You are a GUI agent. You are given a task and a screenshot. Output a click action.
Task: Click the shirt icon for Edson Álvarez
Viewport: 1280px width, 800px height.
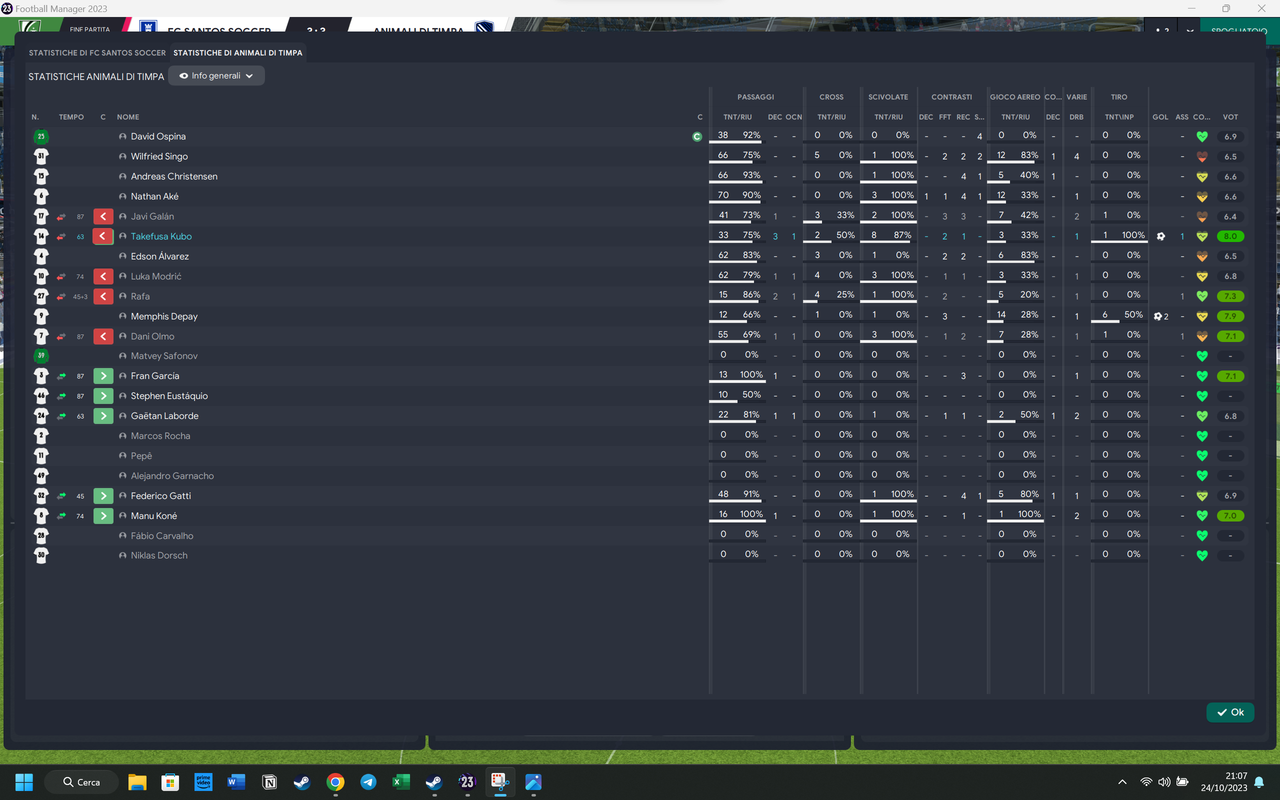pyautogui.click(x=41, y=256)
